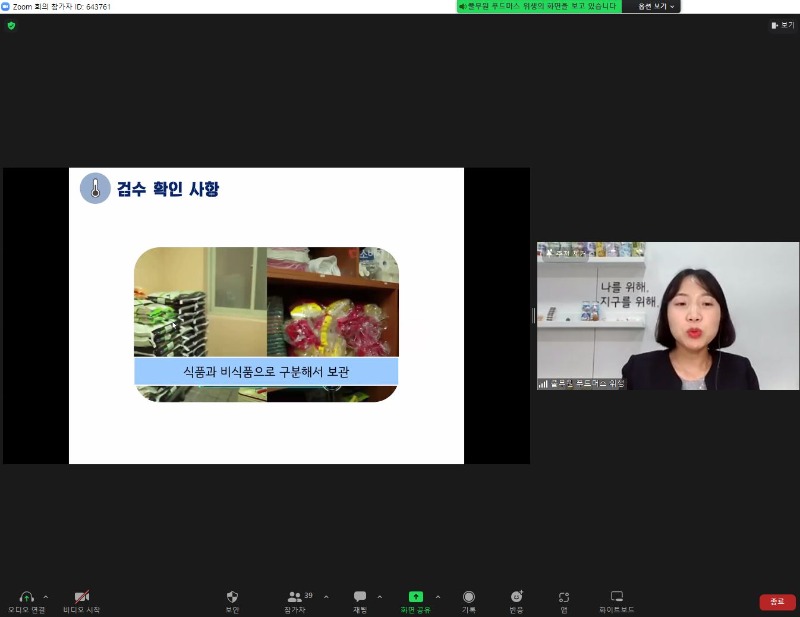Start recording with the Record icon
The image size is (800, 617).
468,597
